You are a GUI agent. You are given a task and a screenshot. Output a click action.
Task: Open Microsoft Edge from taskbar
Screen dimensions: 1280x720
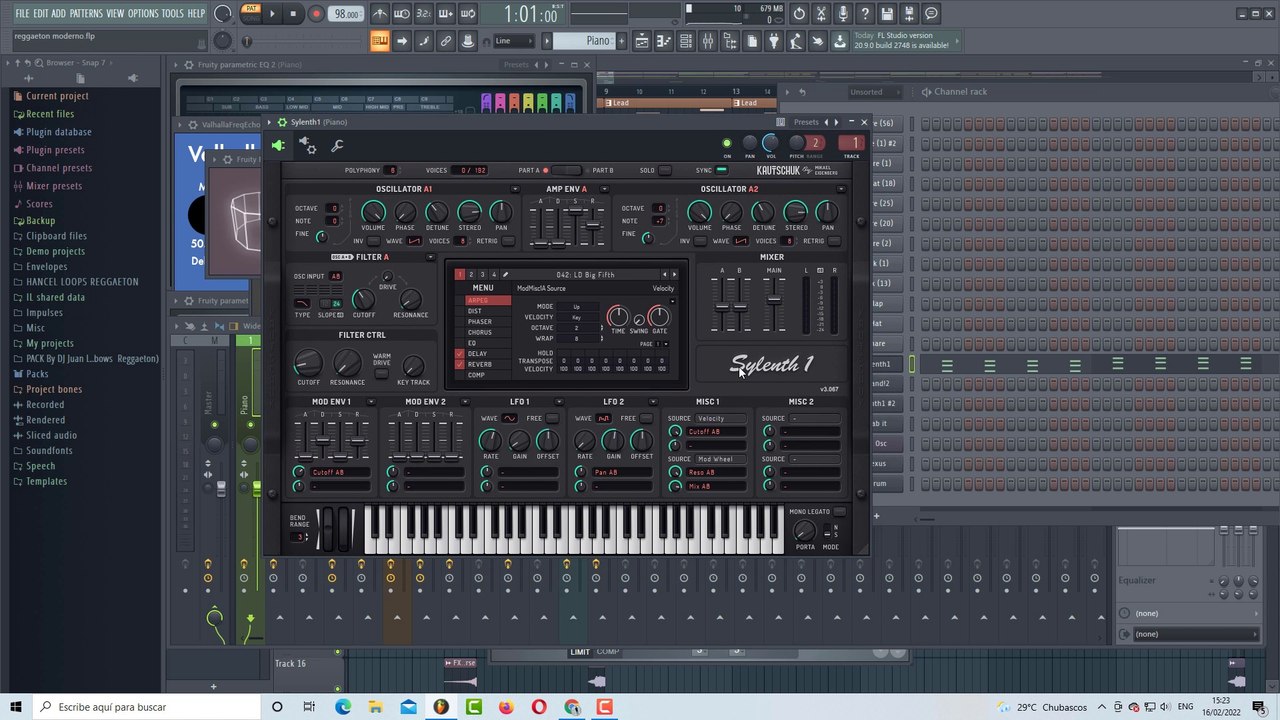(x=343, y=707)
